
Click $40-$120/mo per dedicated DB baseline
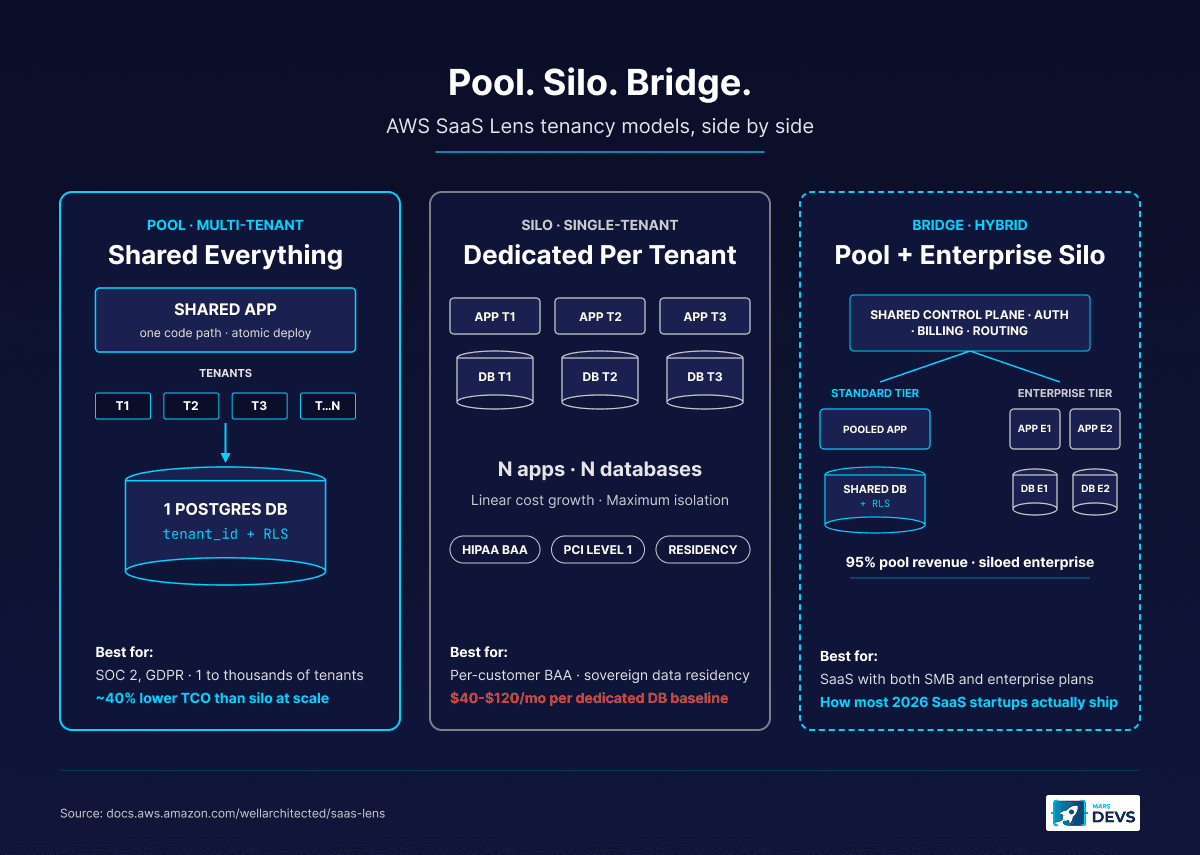[x=588, y=698]
